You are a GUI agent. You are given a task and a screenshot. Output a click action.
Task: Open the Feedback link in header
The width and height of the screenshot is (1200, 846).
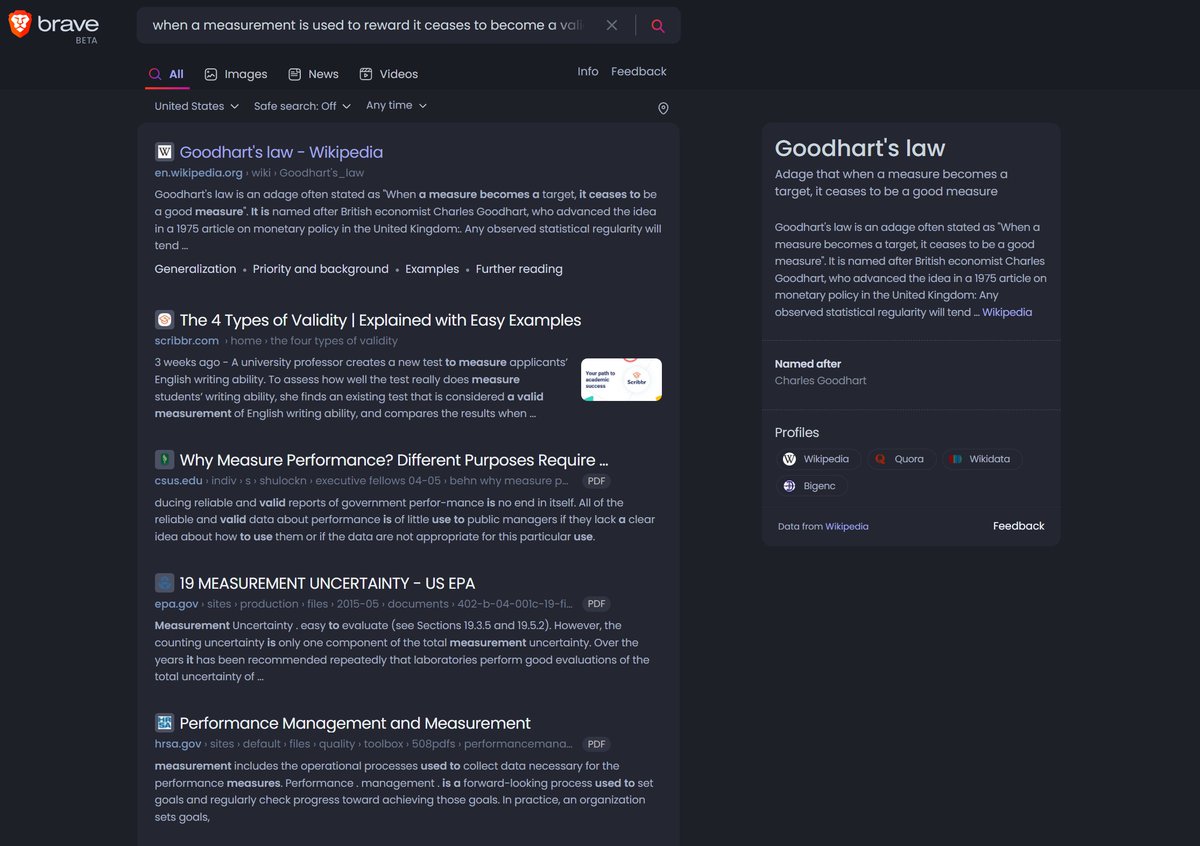(639, 71)
